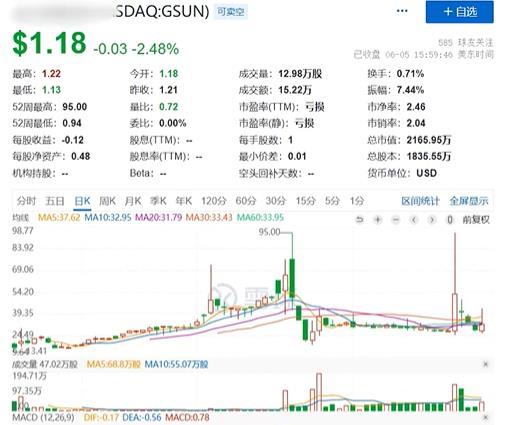Zoom in the K-line chart with plus icon
The width and height of the screenshot is (506, 425).
[378, 220]
